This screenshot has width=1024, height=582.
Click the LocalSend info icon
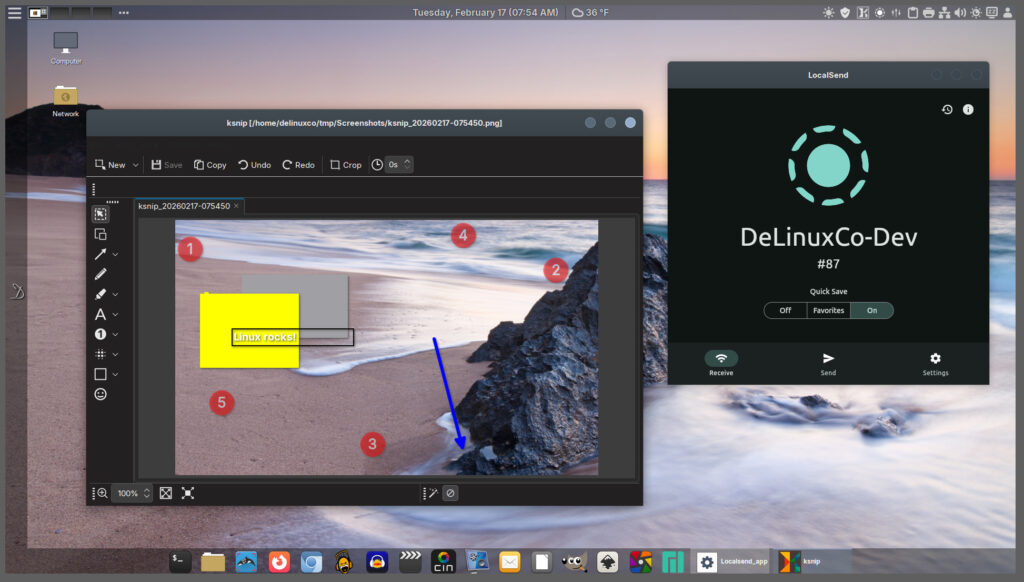click(x=968, y=109)
